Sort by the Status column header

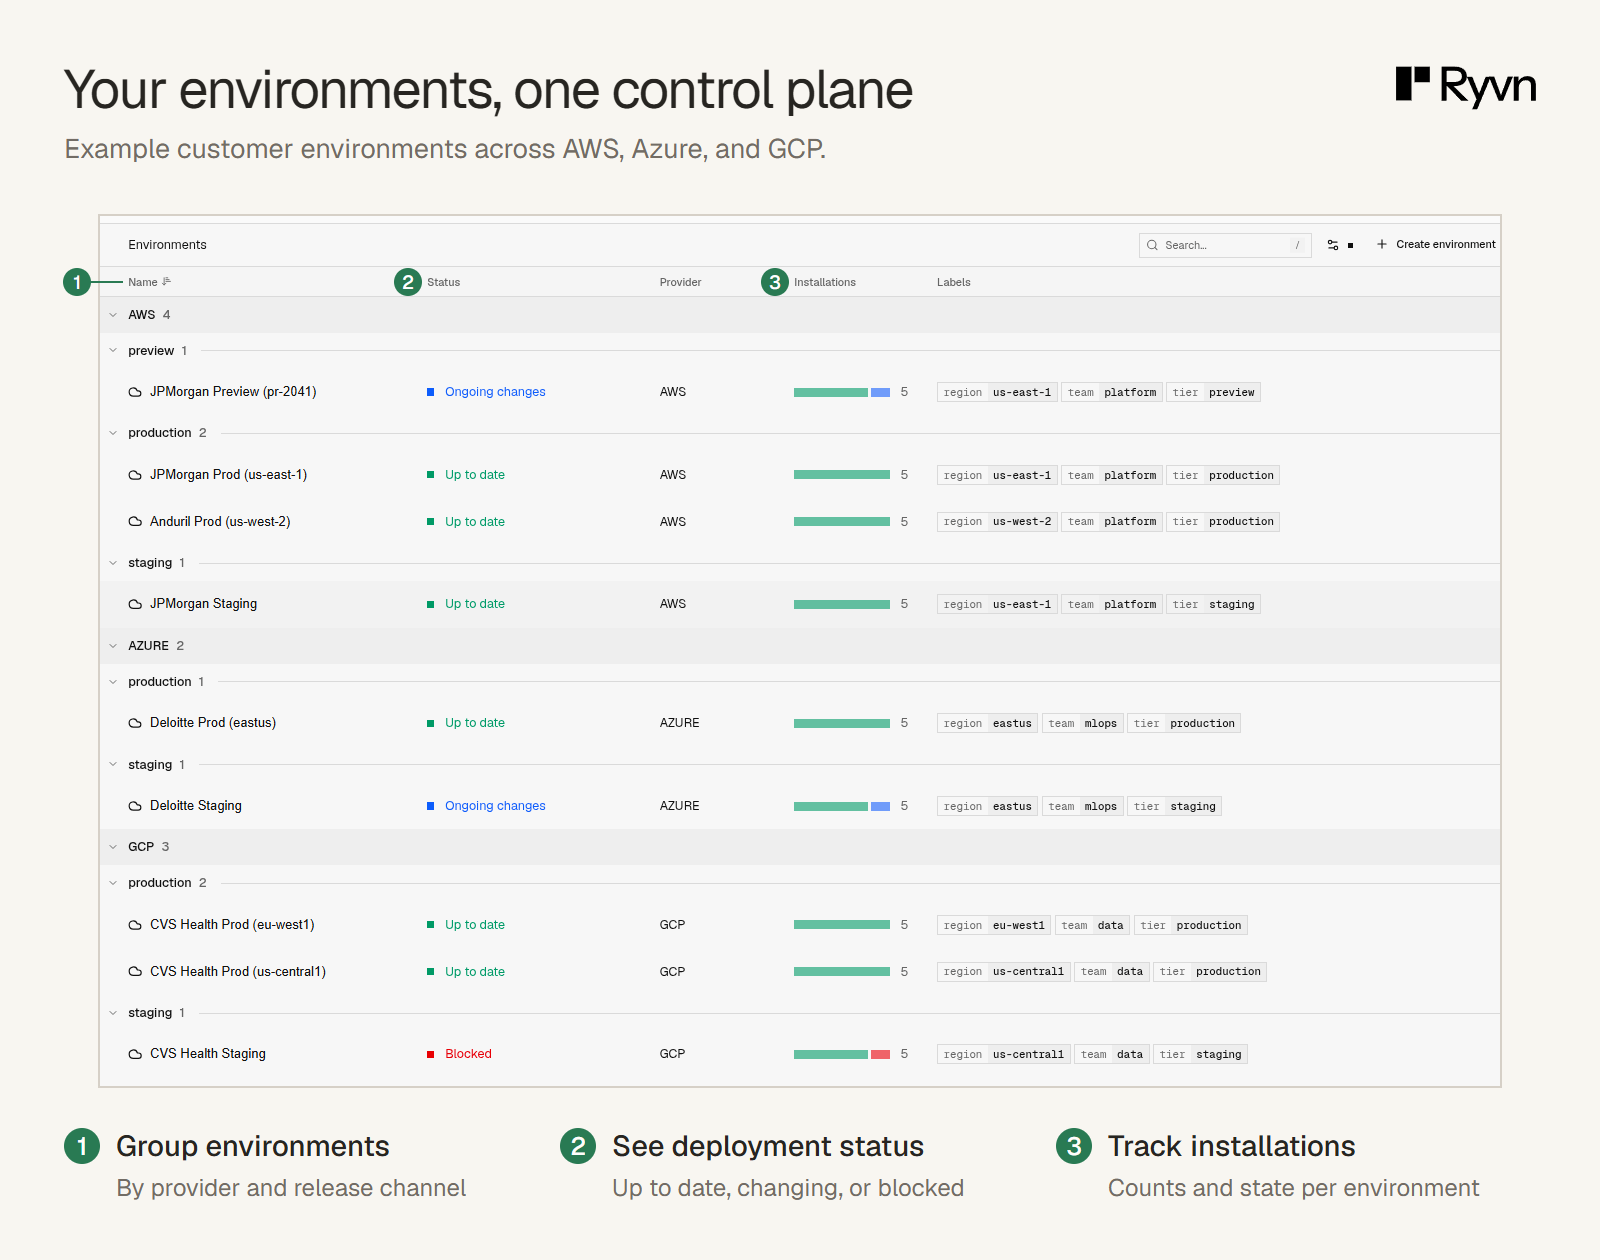(x=443, y=282)
